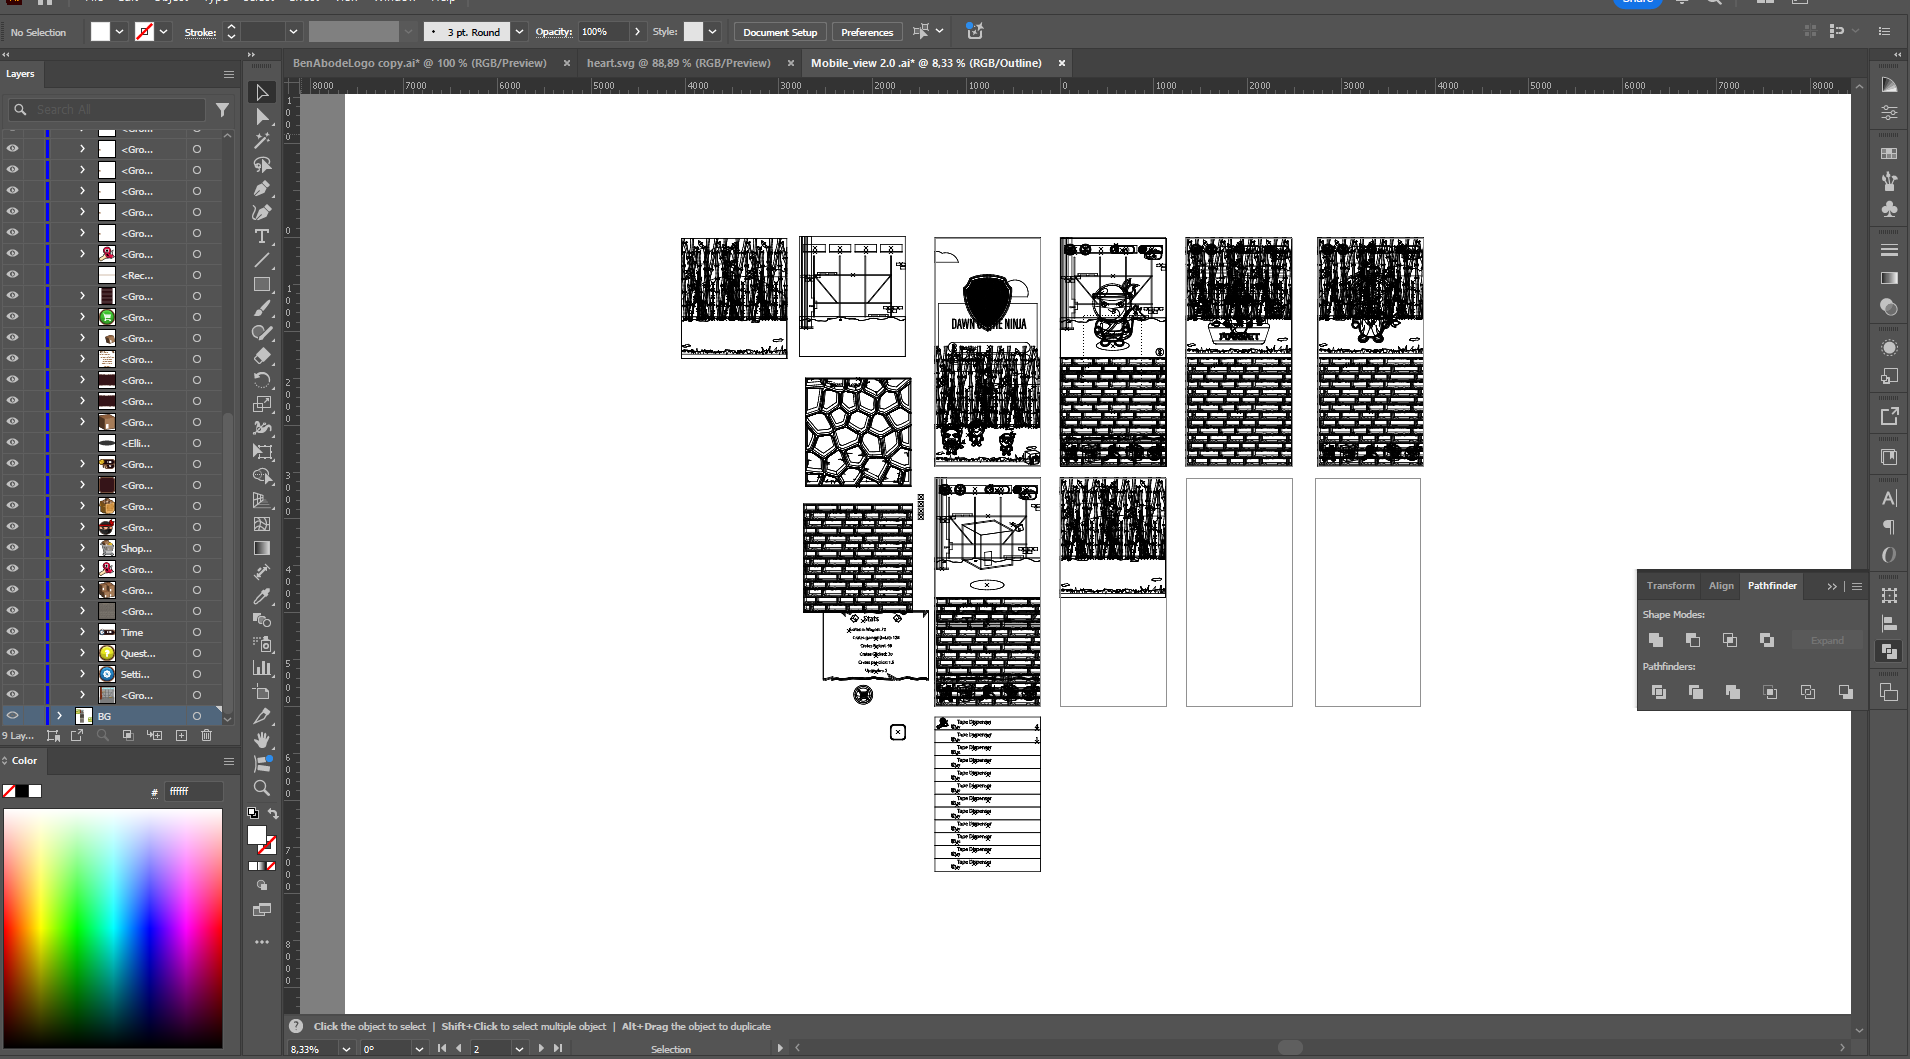Click the black swatch in Color panel

pos(22,791)
